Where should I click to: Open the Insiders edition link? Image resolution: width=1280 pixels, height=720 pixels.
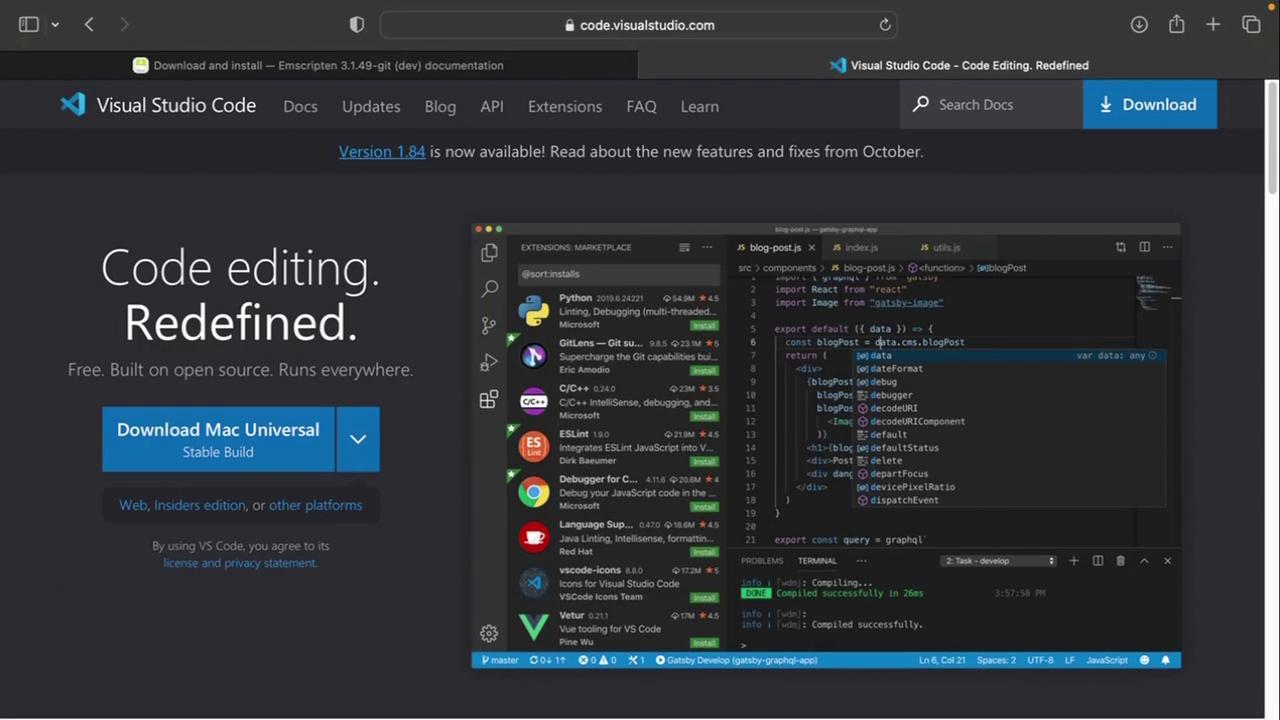tap(199, 505)
